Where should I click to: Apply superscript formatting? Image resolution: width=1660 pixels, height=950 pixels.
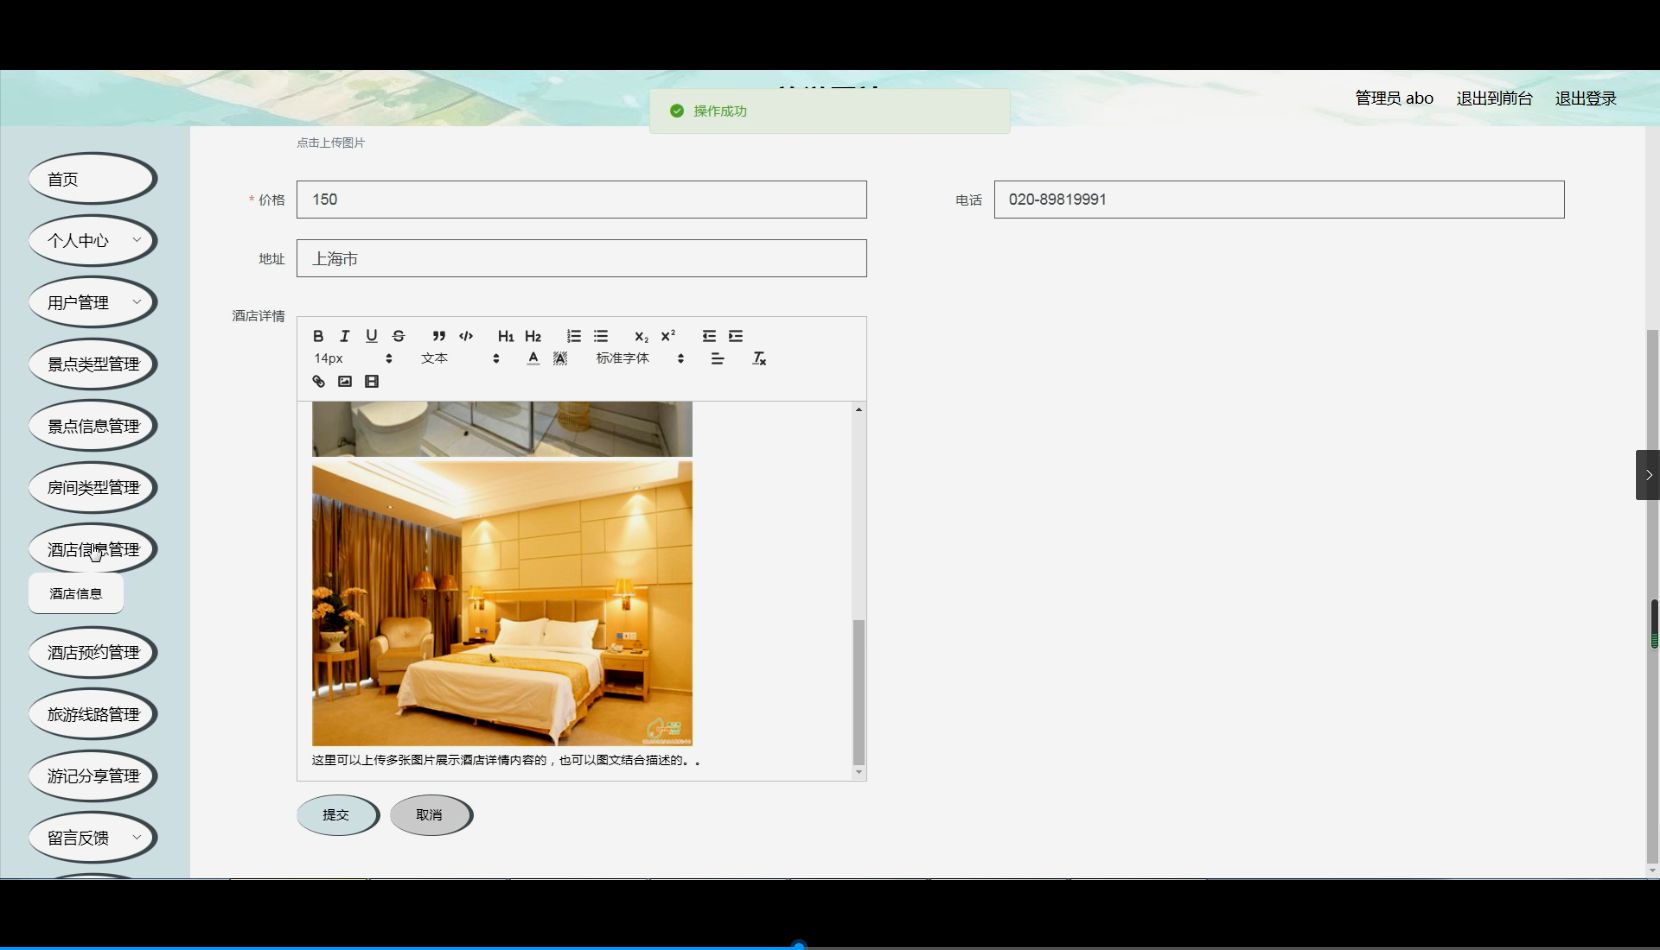coord(668,336)
